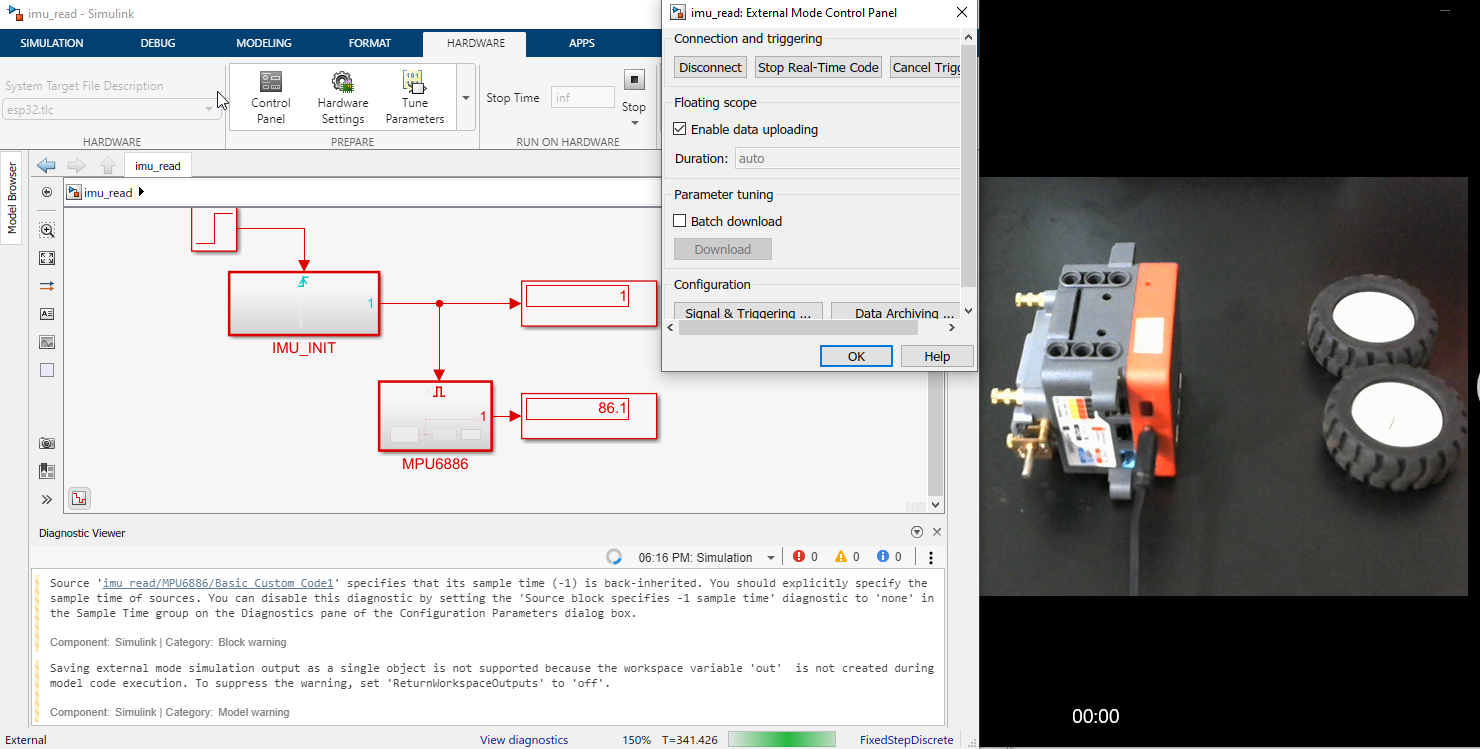Click the forward navigation arrow
The image size is (1480, 749).
(x=77, y=165)
